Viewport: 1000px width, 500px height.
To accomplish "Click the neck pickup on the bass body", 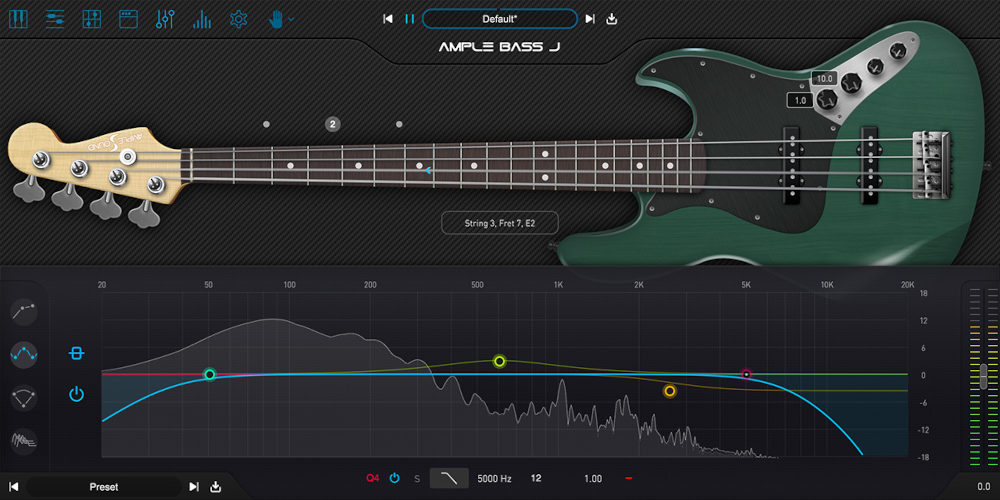I will (x=791, y=165).
